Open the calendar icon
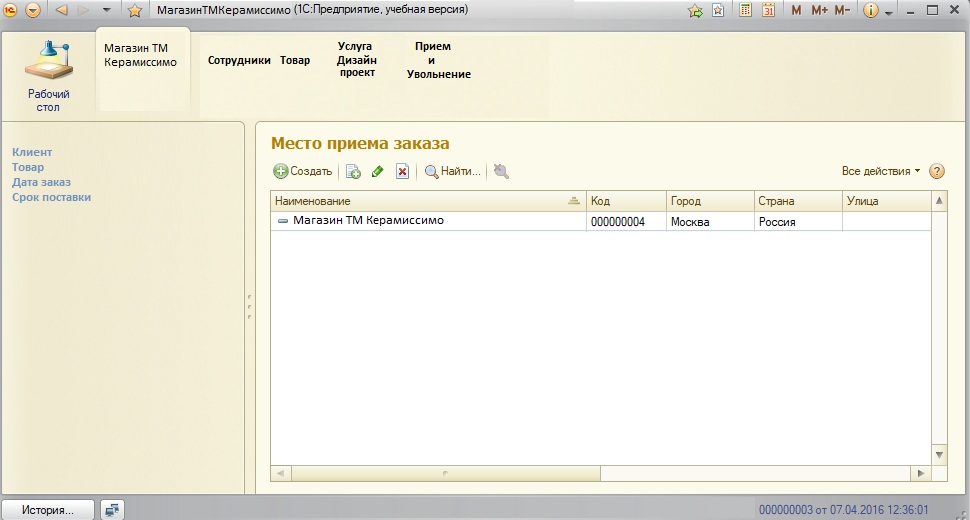The height and width of the screenshot is (520, 970). 768,11
